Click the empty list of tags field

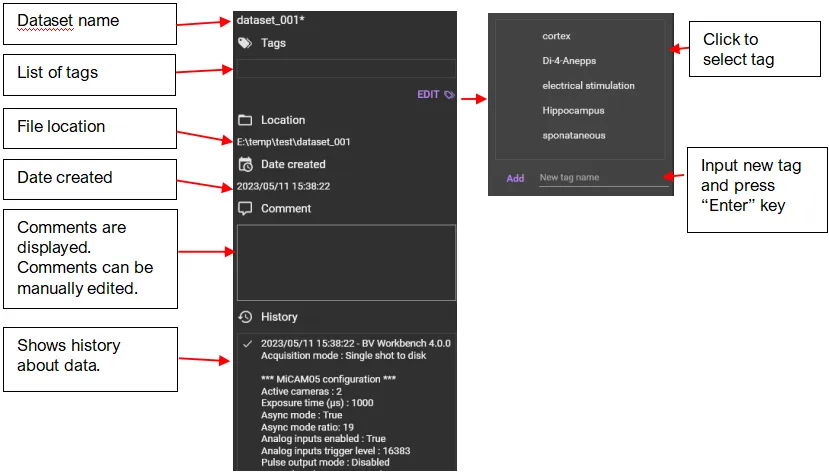(x=346, y=69)
